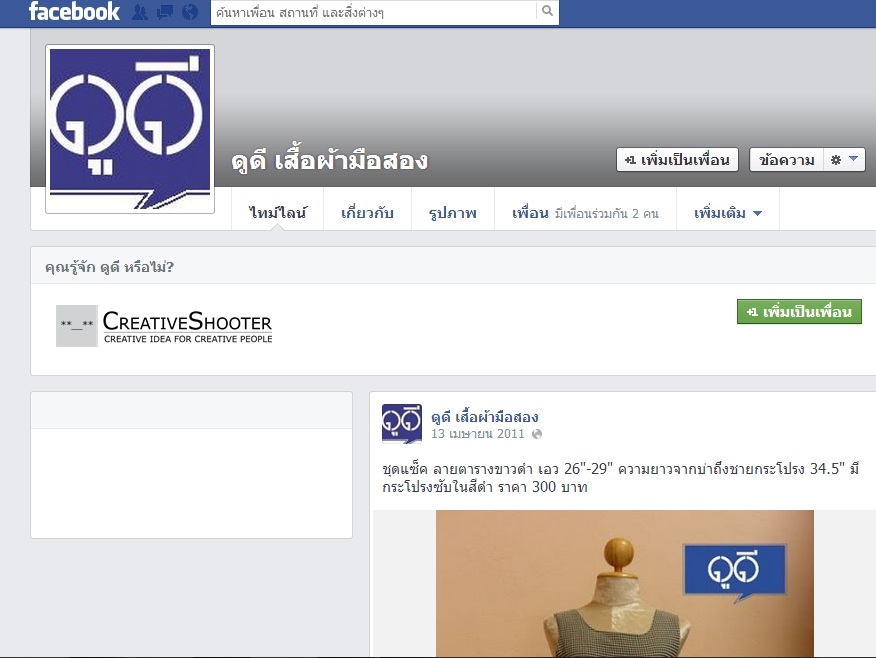
Task: Focus the top search field
Action: [373, 12]
